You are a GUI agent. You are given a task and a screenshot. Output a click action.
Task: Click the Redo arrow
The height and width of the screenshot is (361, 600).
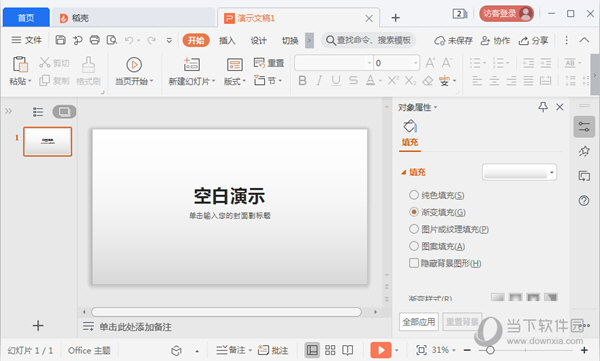[x=152, y=40]
